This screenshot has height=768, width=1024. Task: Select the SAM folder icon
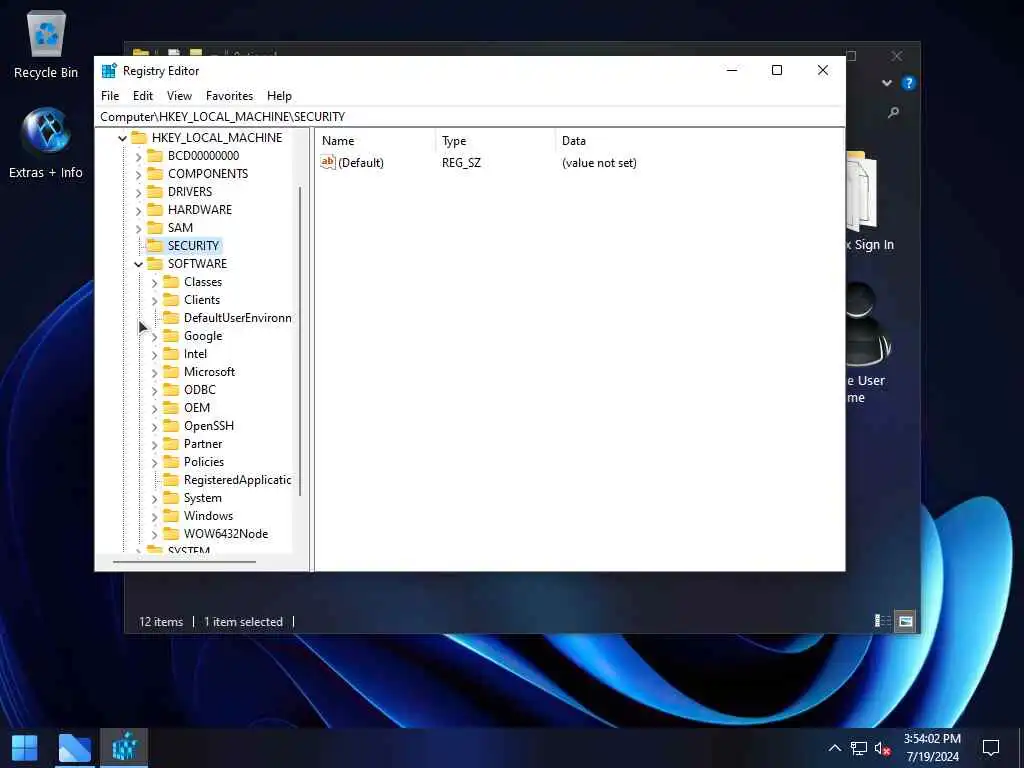155,227
